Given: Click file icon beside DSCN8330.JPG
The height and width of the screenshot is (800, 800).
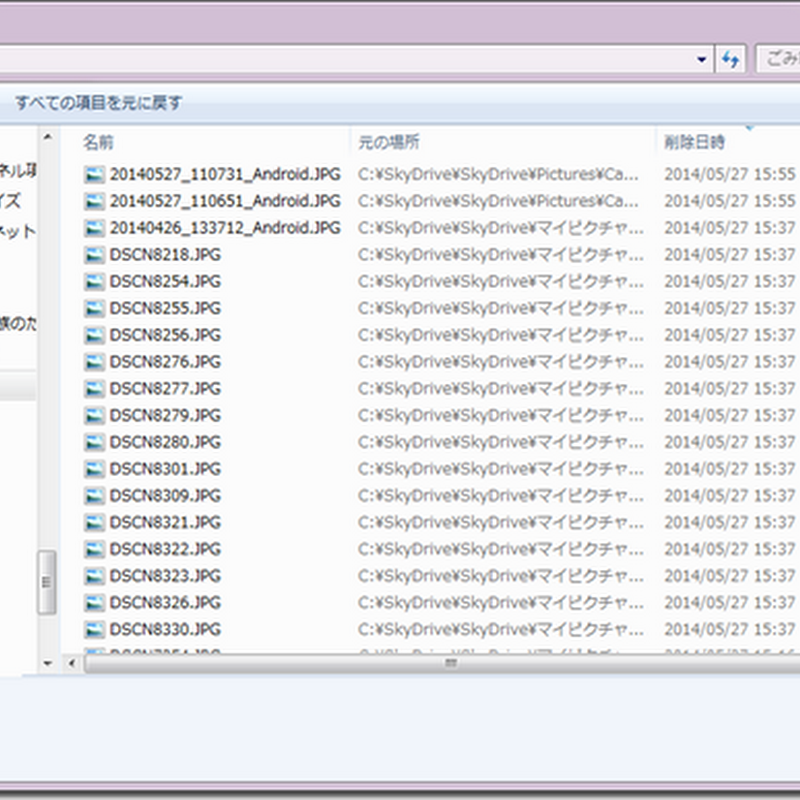Looking at the screenshot, I should point(94,630).
